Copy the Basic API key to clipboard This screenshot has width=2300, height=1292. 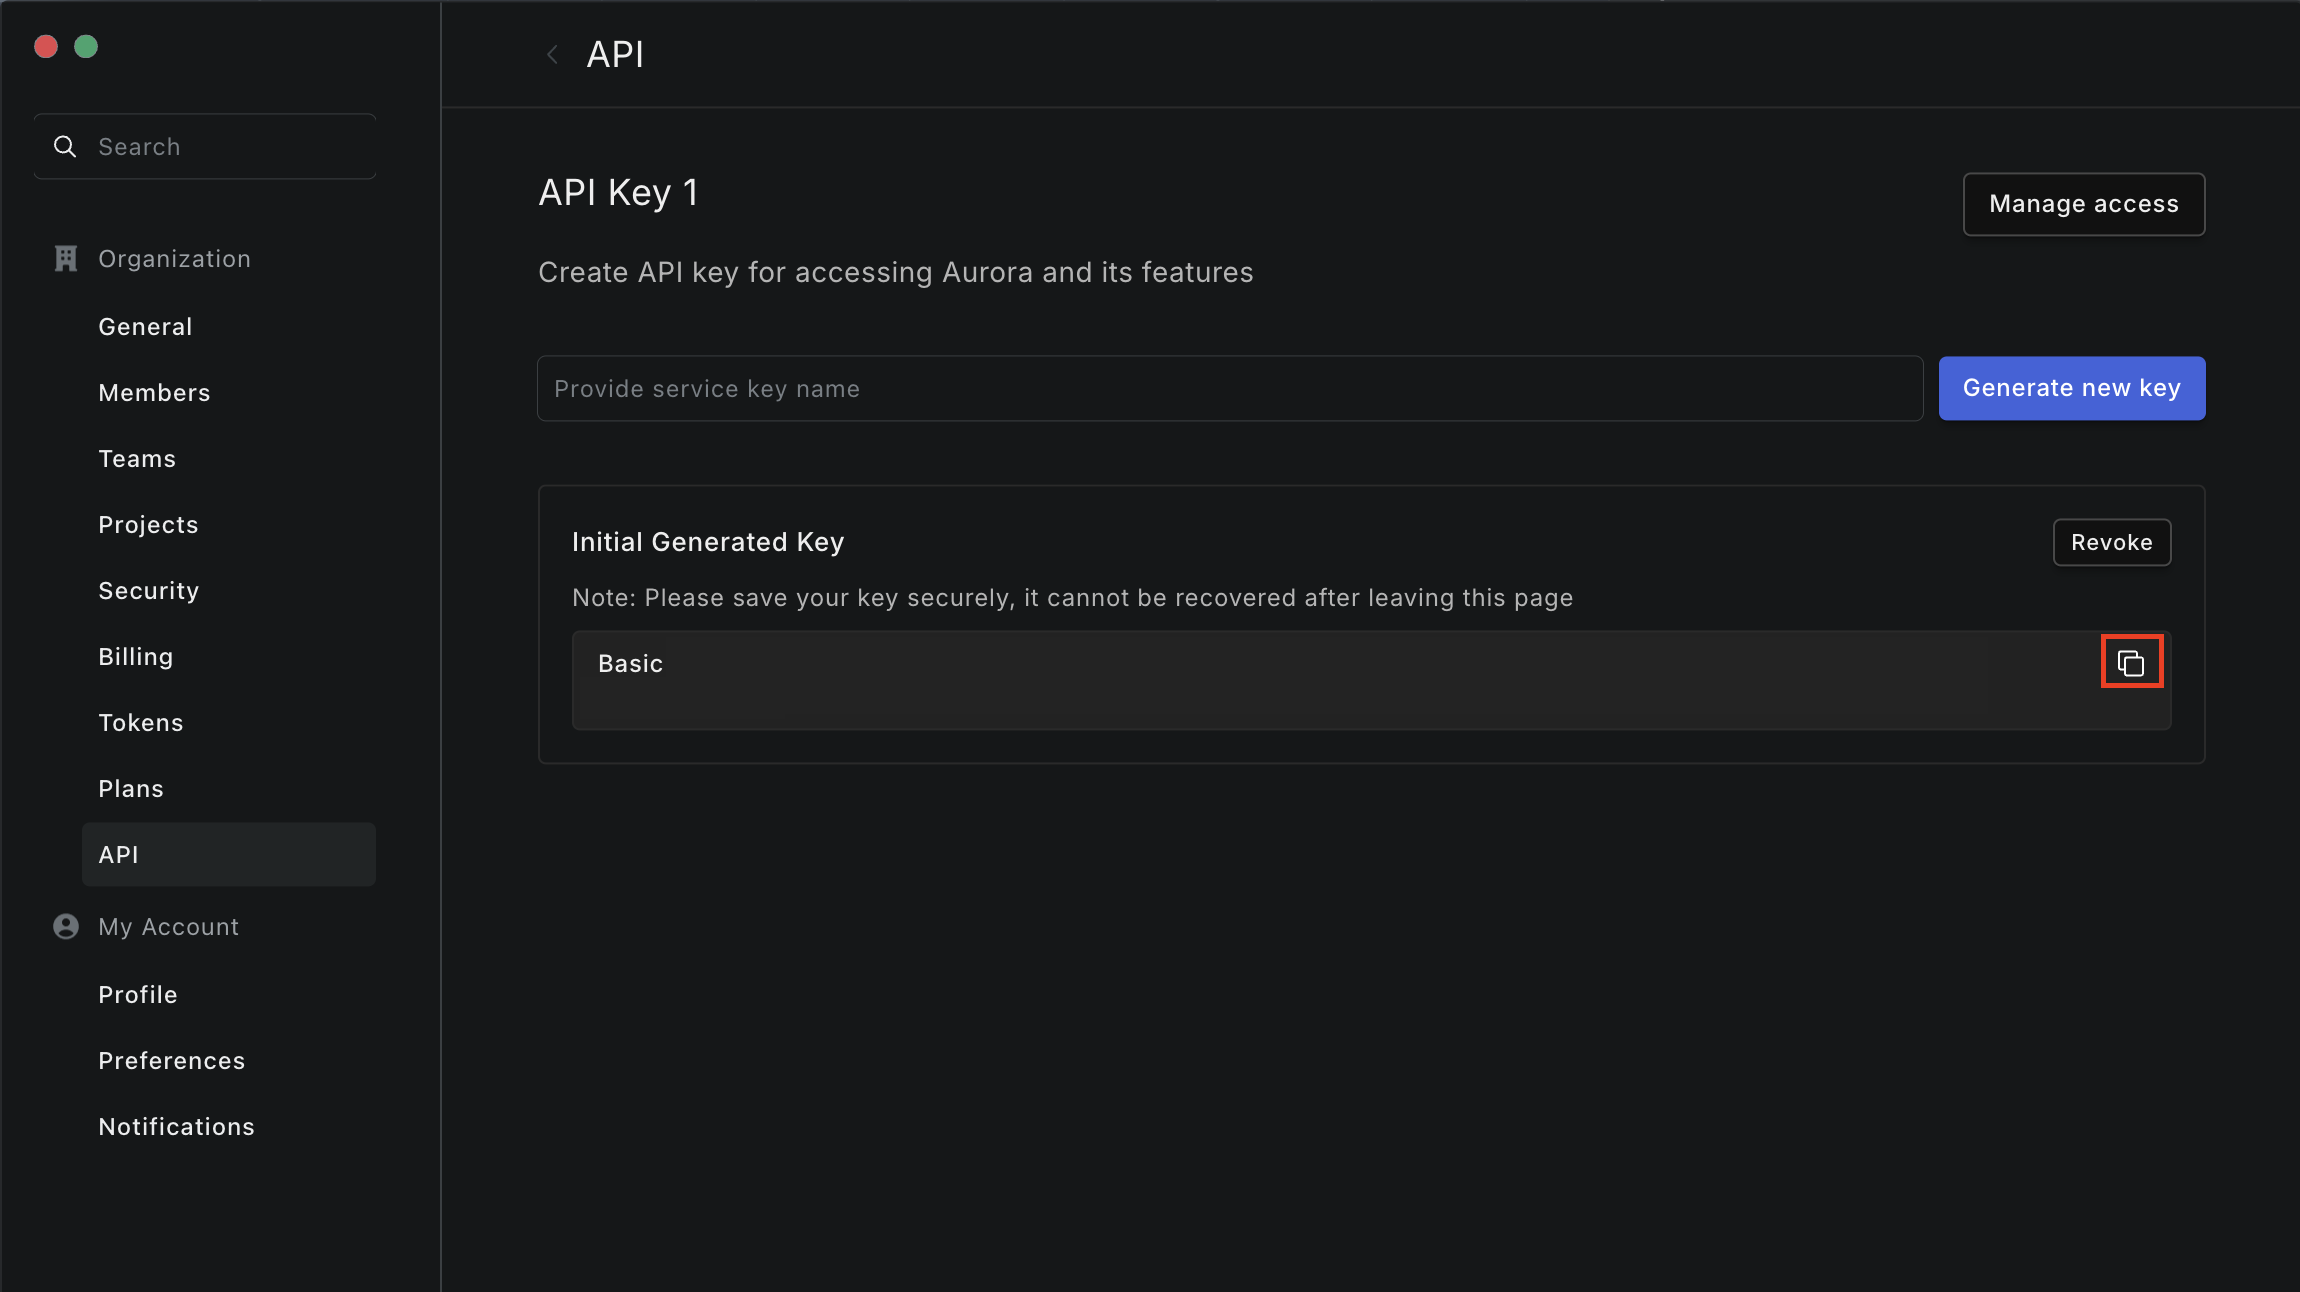pyautogui.click(x=2131, y=662)
